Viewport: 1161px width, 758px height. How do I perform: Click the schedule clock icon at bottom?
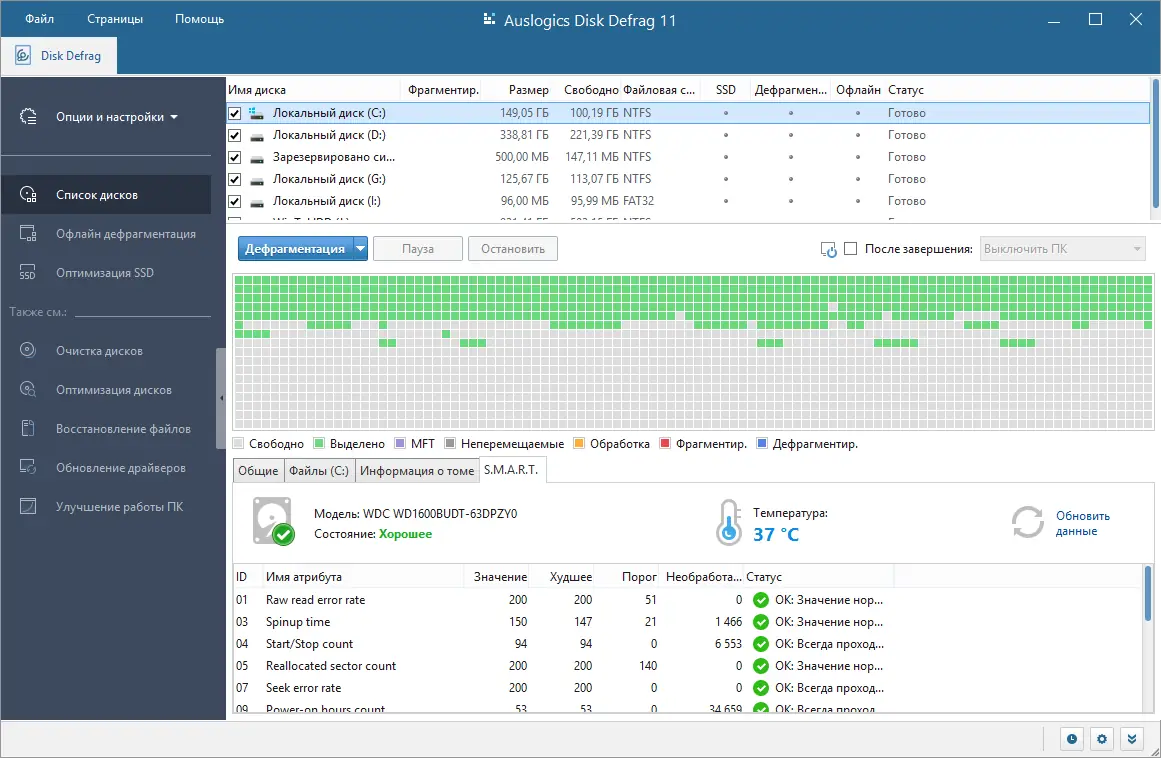tap(1071, 738)
